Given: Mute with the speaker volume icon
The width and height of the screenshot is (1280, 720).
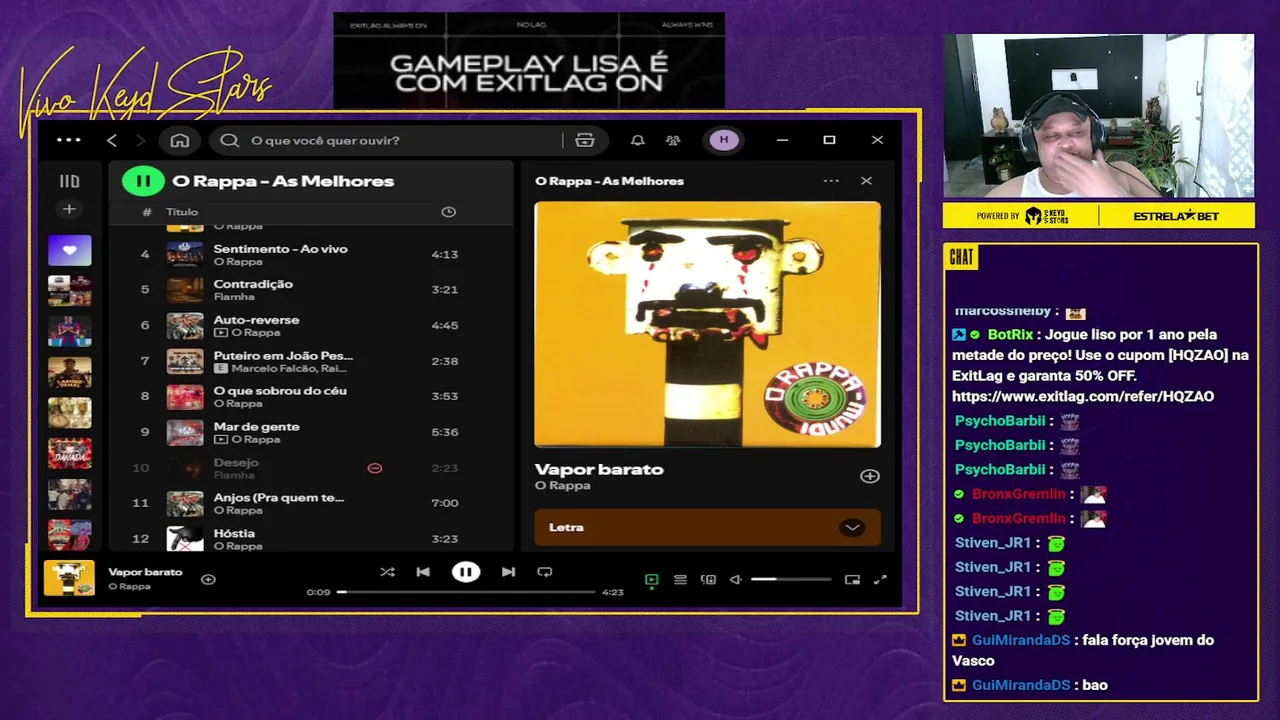Looking at the screenshot, I should point(735,579).
